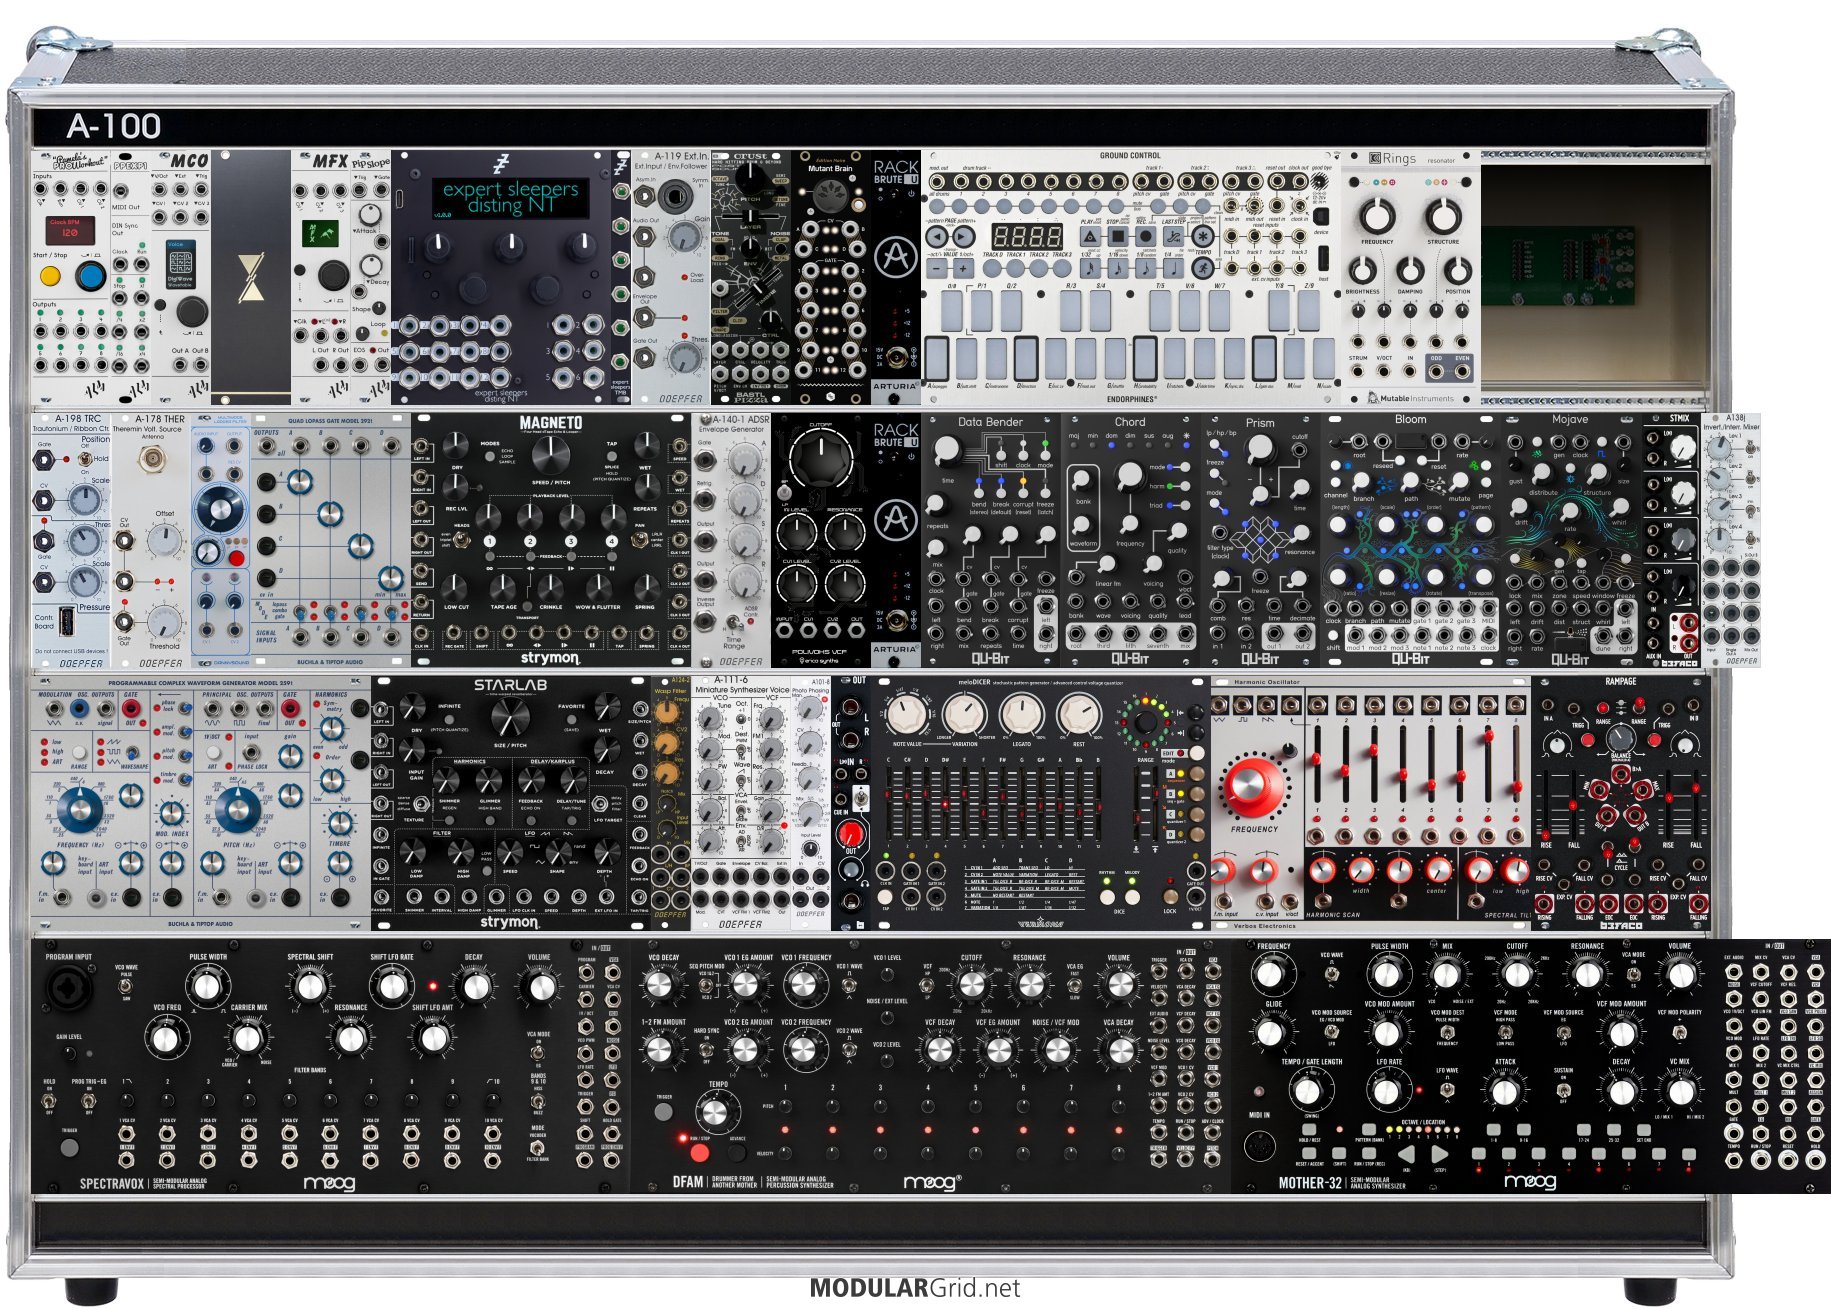The width and height of the screenshot is (1831, 1309).
Task: Toggle the VCO 1 WAVE switch on DFAM
Action: 848,985
